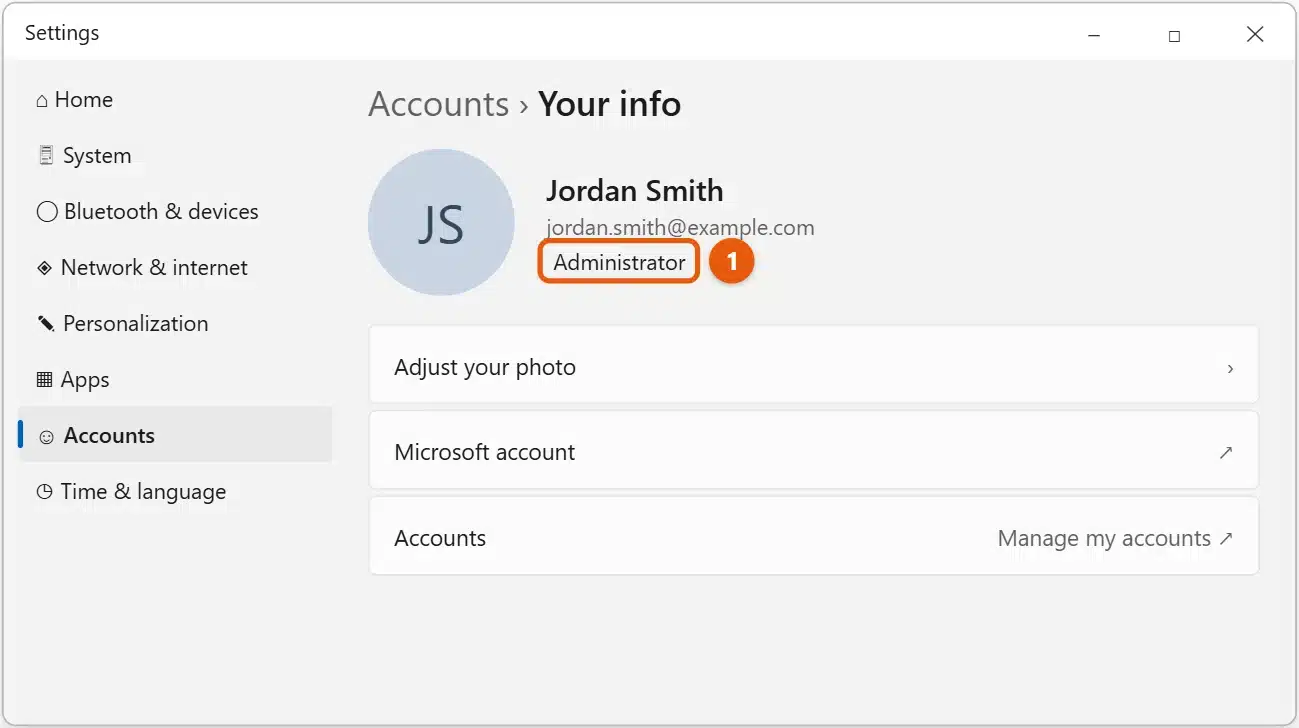Click the jordan.smith@example.com email text

click(x=680, y=228)
